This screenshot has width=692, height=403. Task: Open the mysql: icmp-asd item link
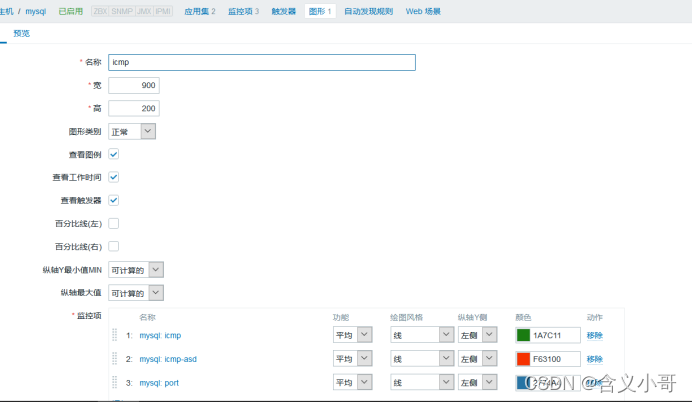[168, 359]
